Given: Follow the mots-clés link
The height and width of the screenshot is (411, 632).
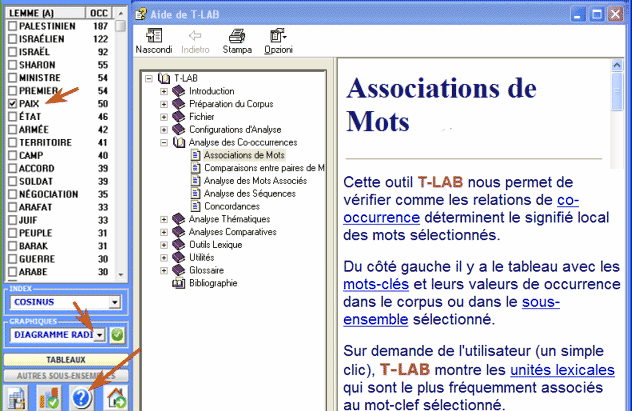Looking at the screenshot, I should pyautogui.click(x=376, y=284).
